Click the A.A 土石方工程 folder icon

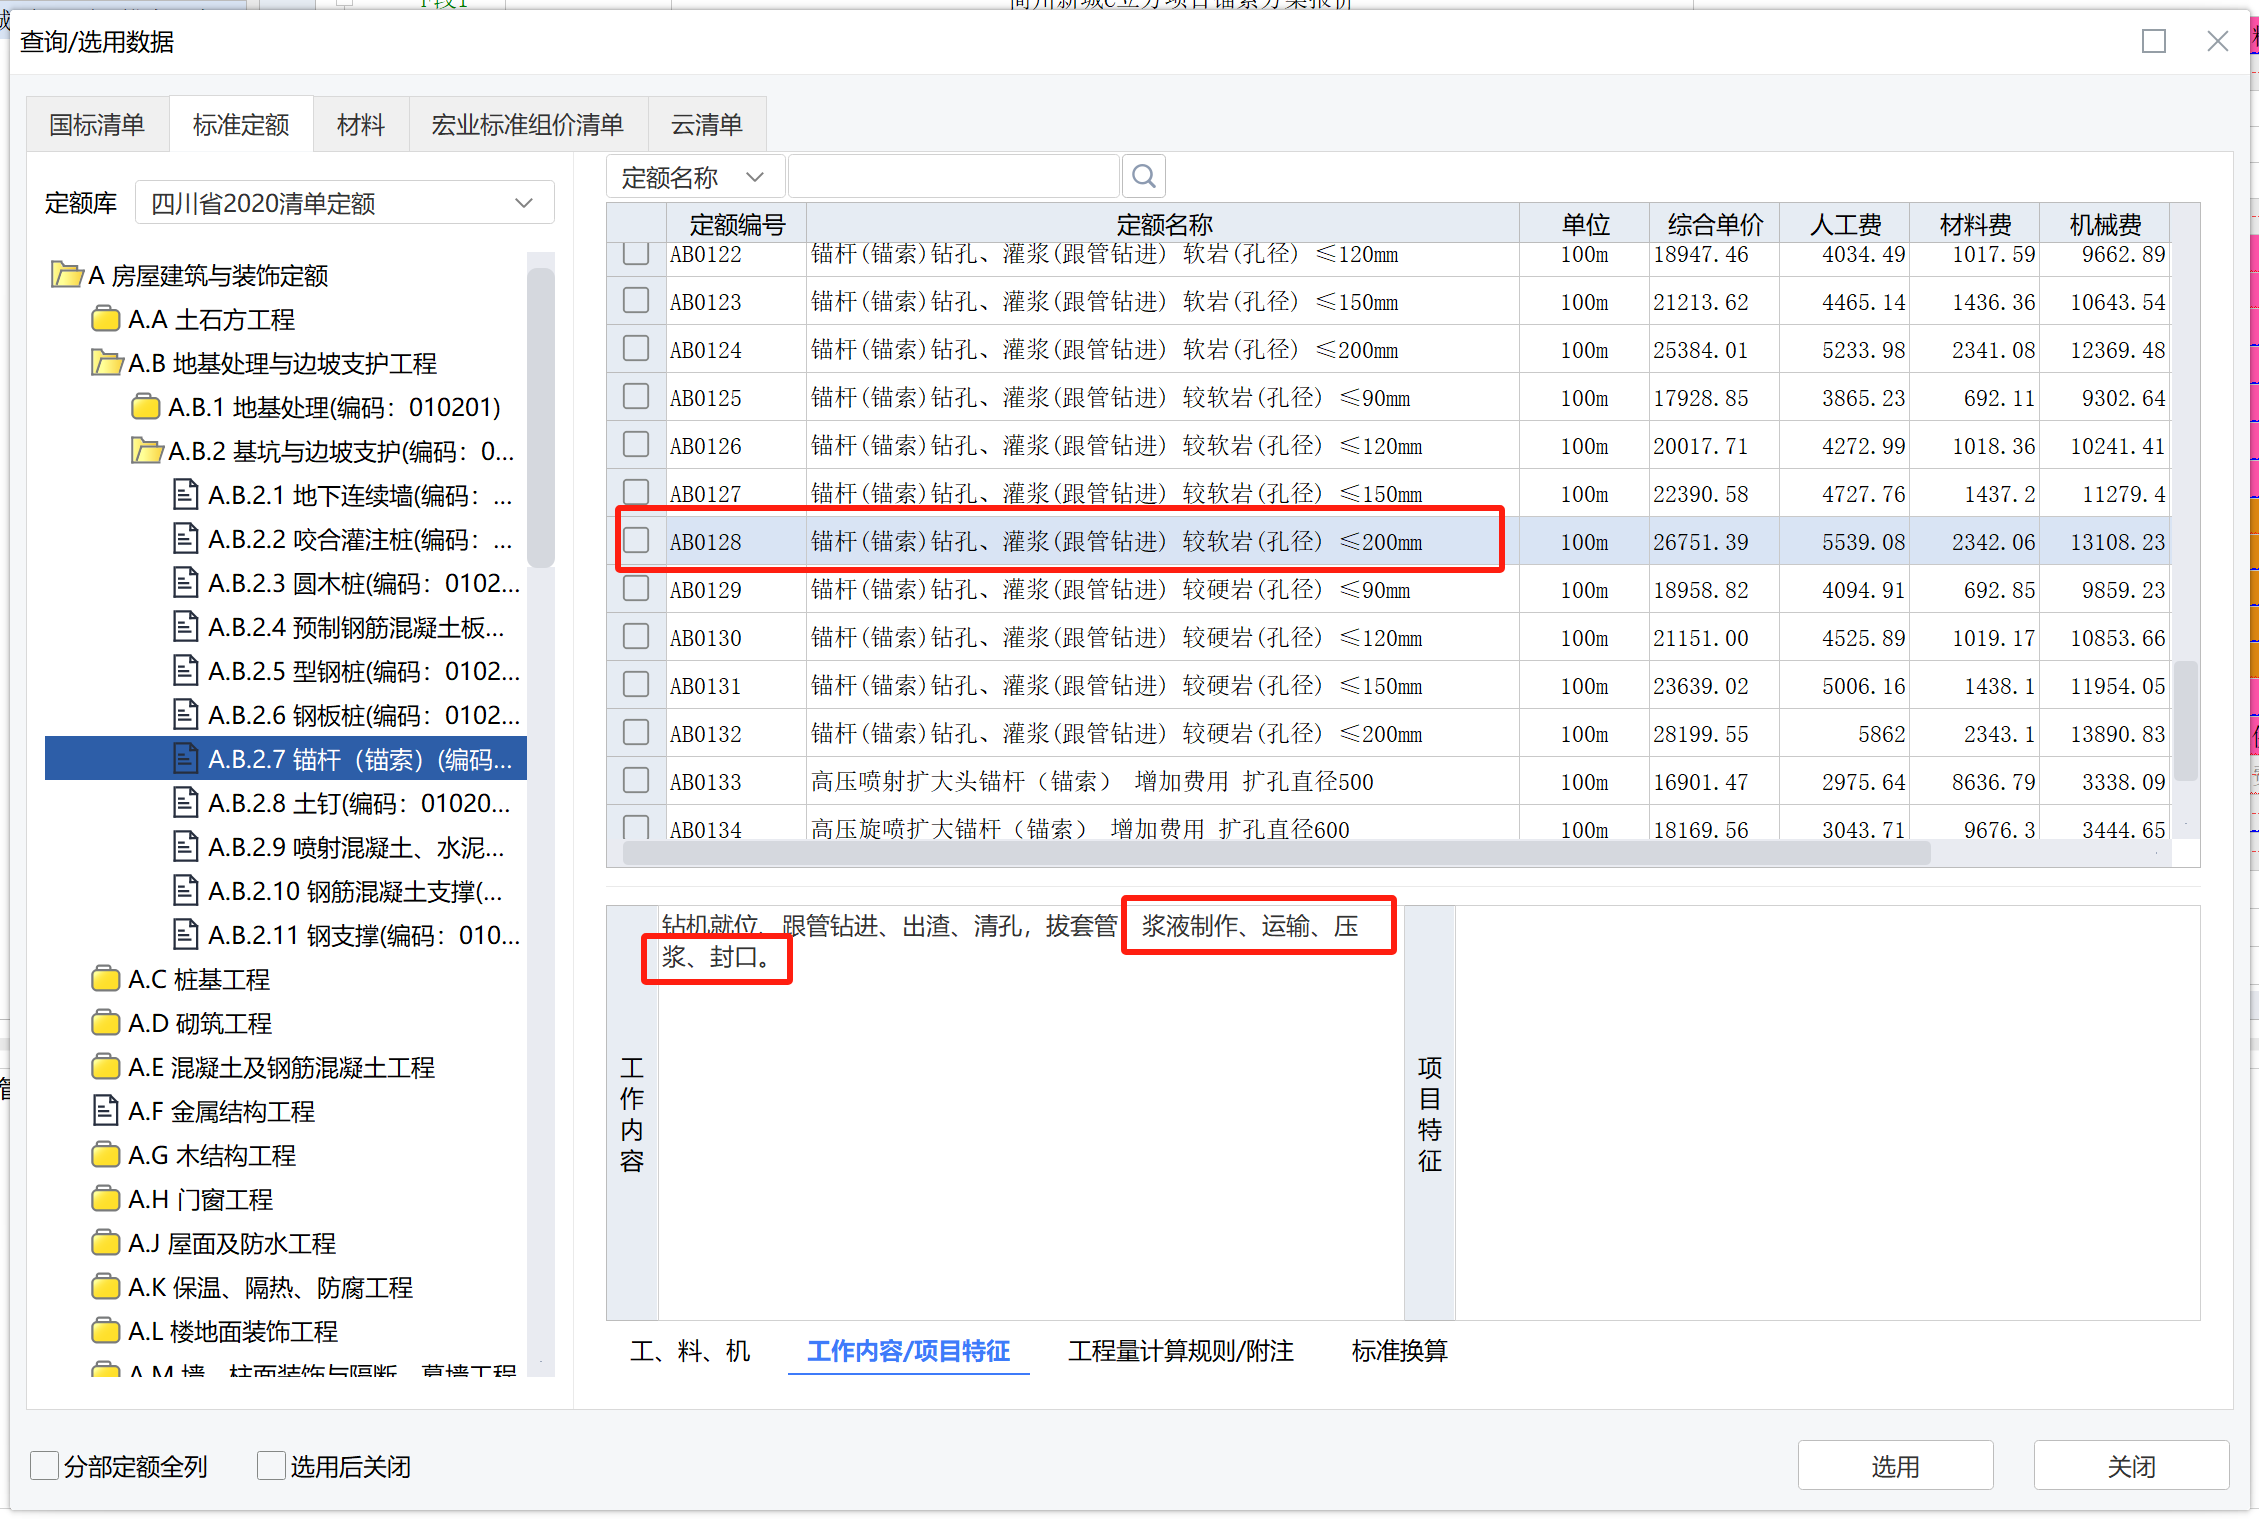point(105,320)
